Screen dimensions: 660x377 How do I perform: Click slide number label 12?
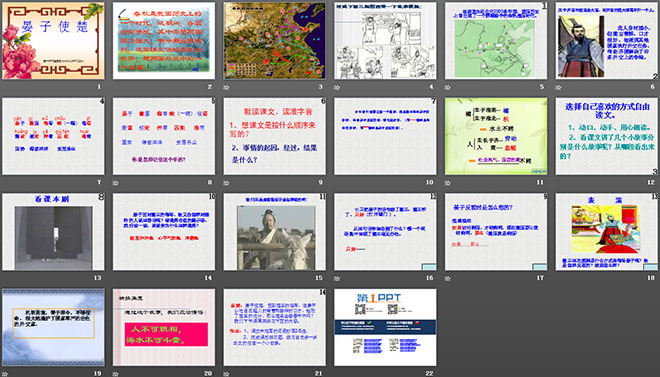point(651,182)
